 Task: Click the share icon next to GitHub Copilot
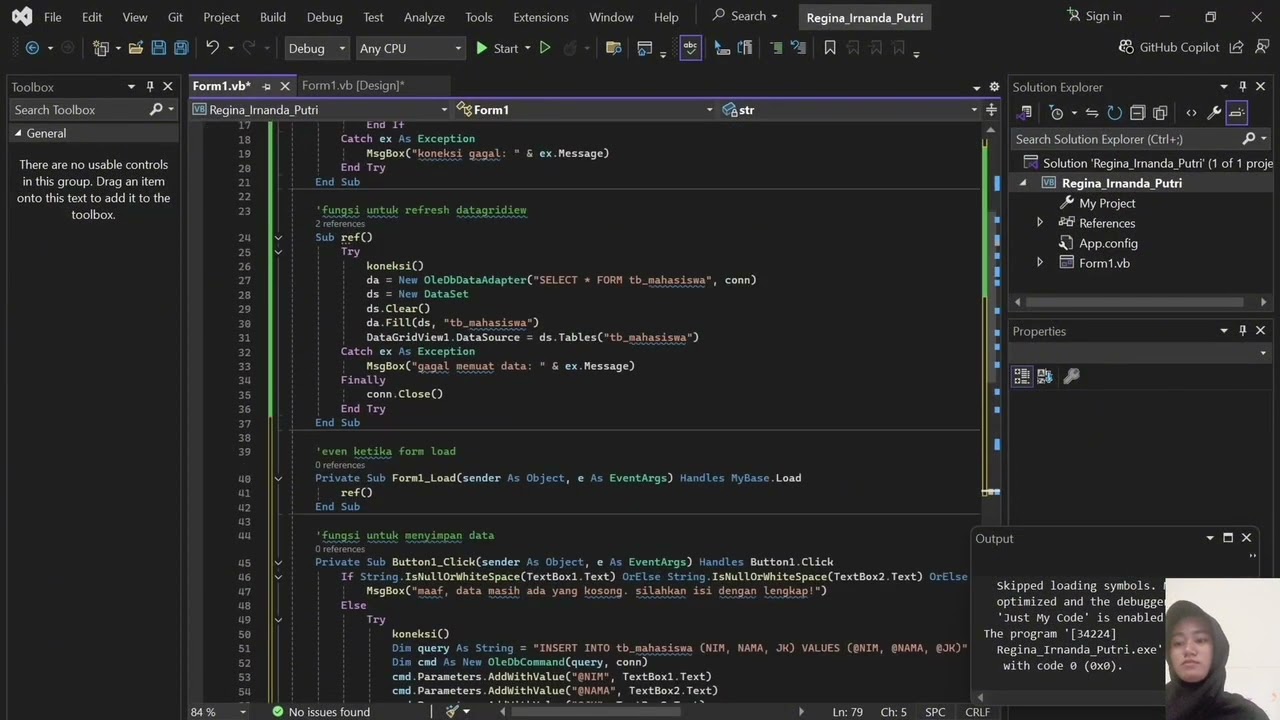(1236, 47)
